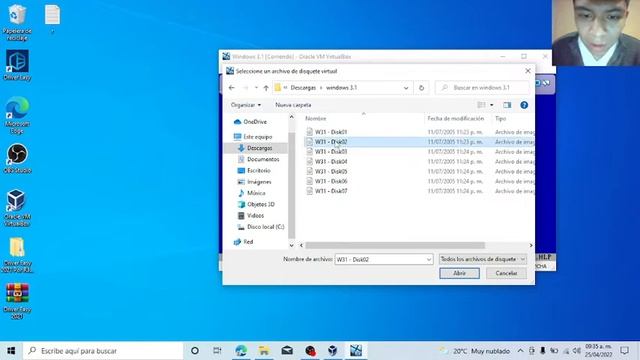The width and height of the screenshot is (640, 360).
Task: Open the Todos los archivos de disquete filter
Action: [x=483, y=259]
